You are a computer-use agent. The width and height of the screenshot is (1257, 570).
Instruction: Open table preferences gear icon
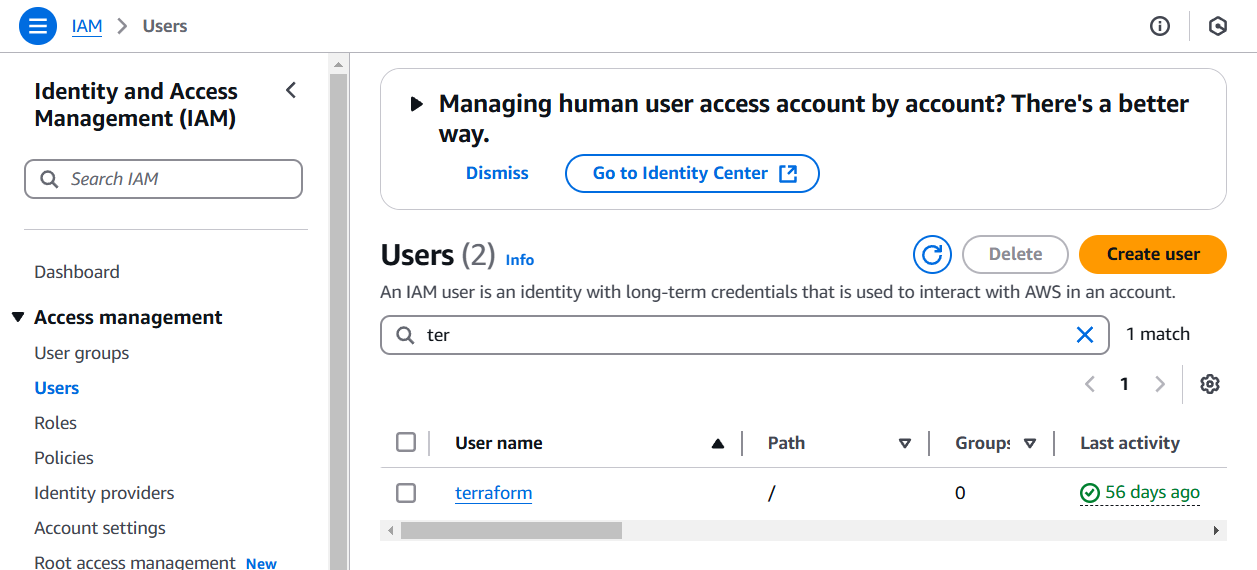point(1210,384)
